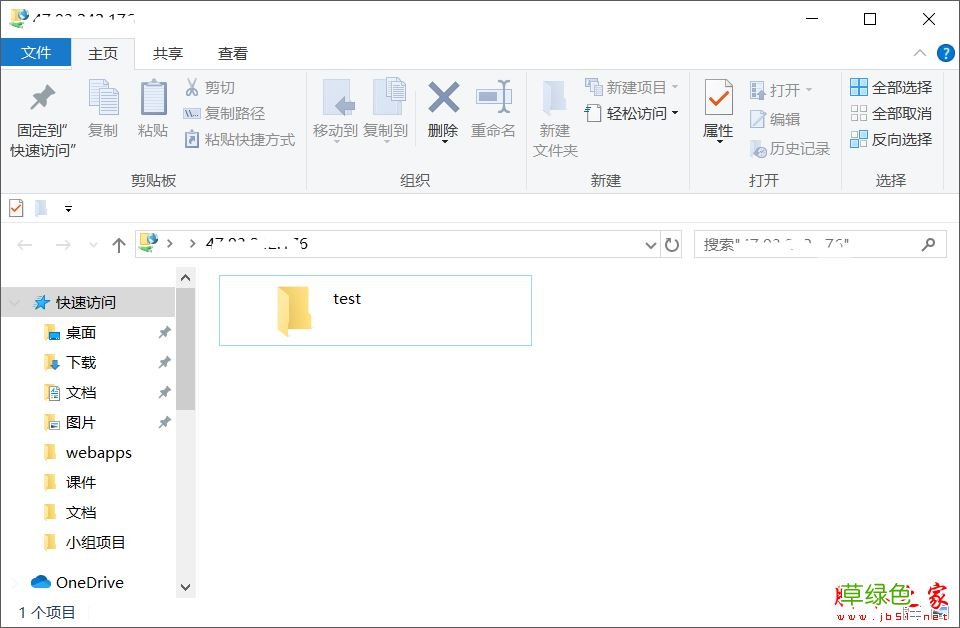The image size is (960, 628).
Task: Switch to the 查看 (View) tab
Action: coord(232,53)
